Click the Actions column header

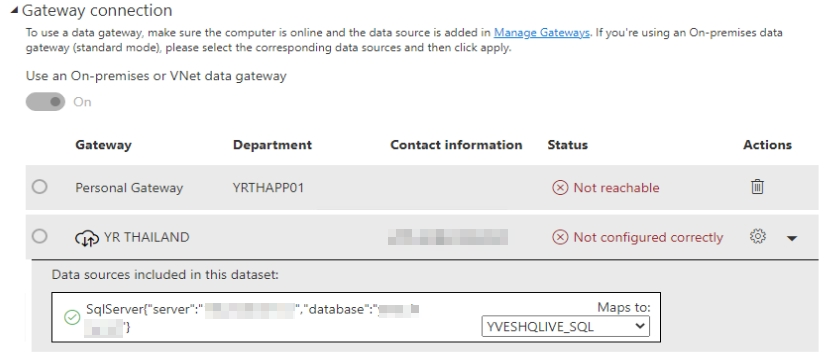768,145
